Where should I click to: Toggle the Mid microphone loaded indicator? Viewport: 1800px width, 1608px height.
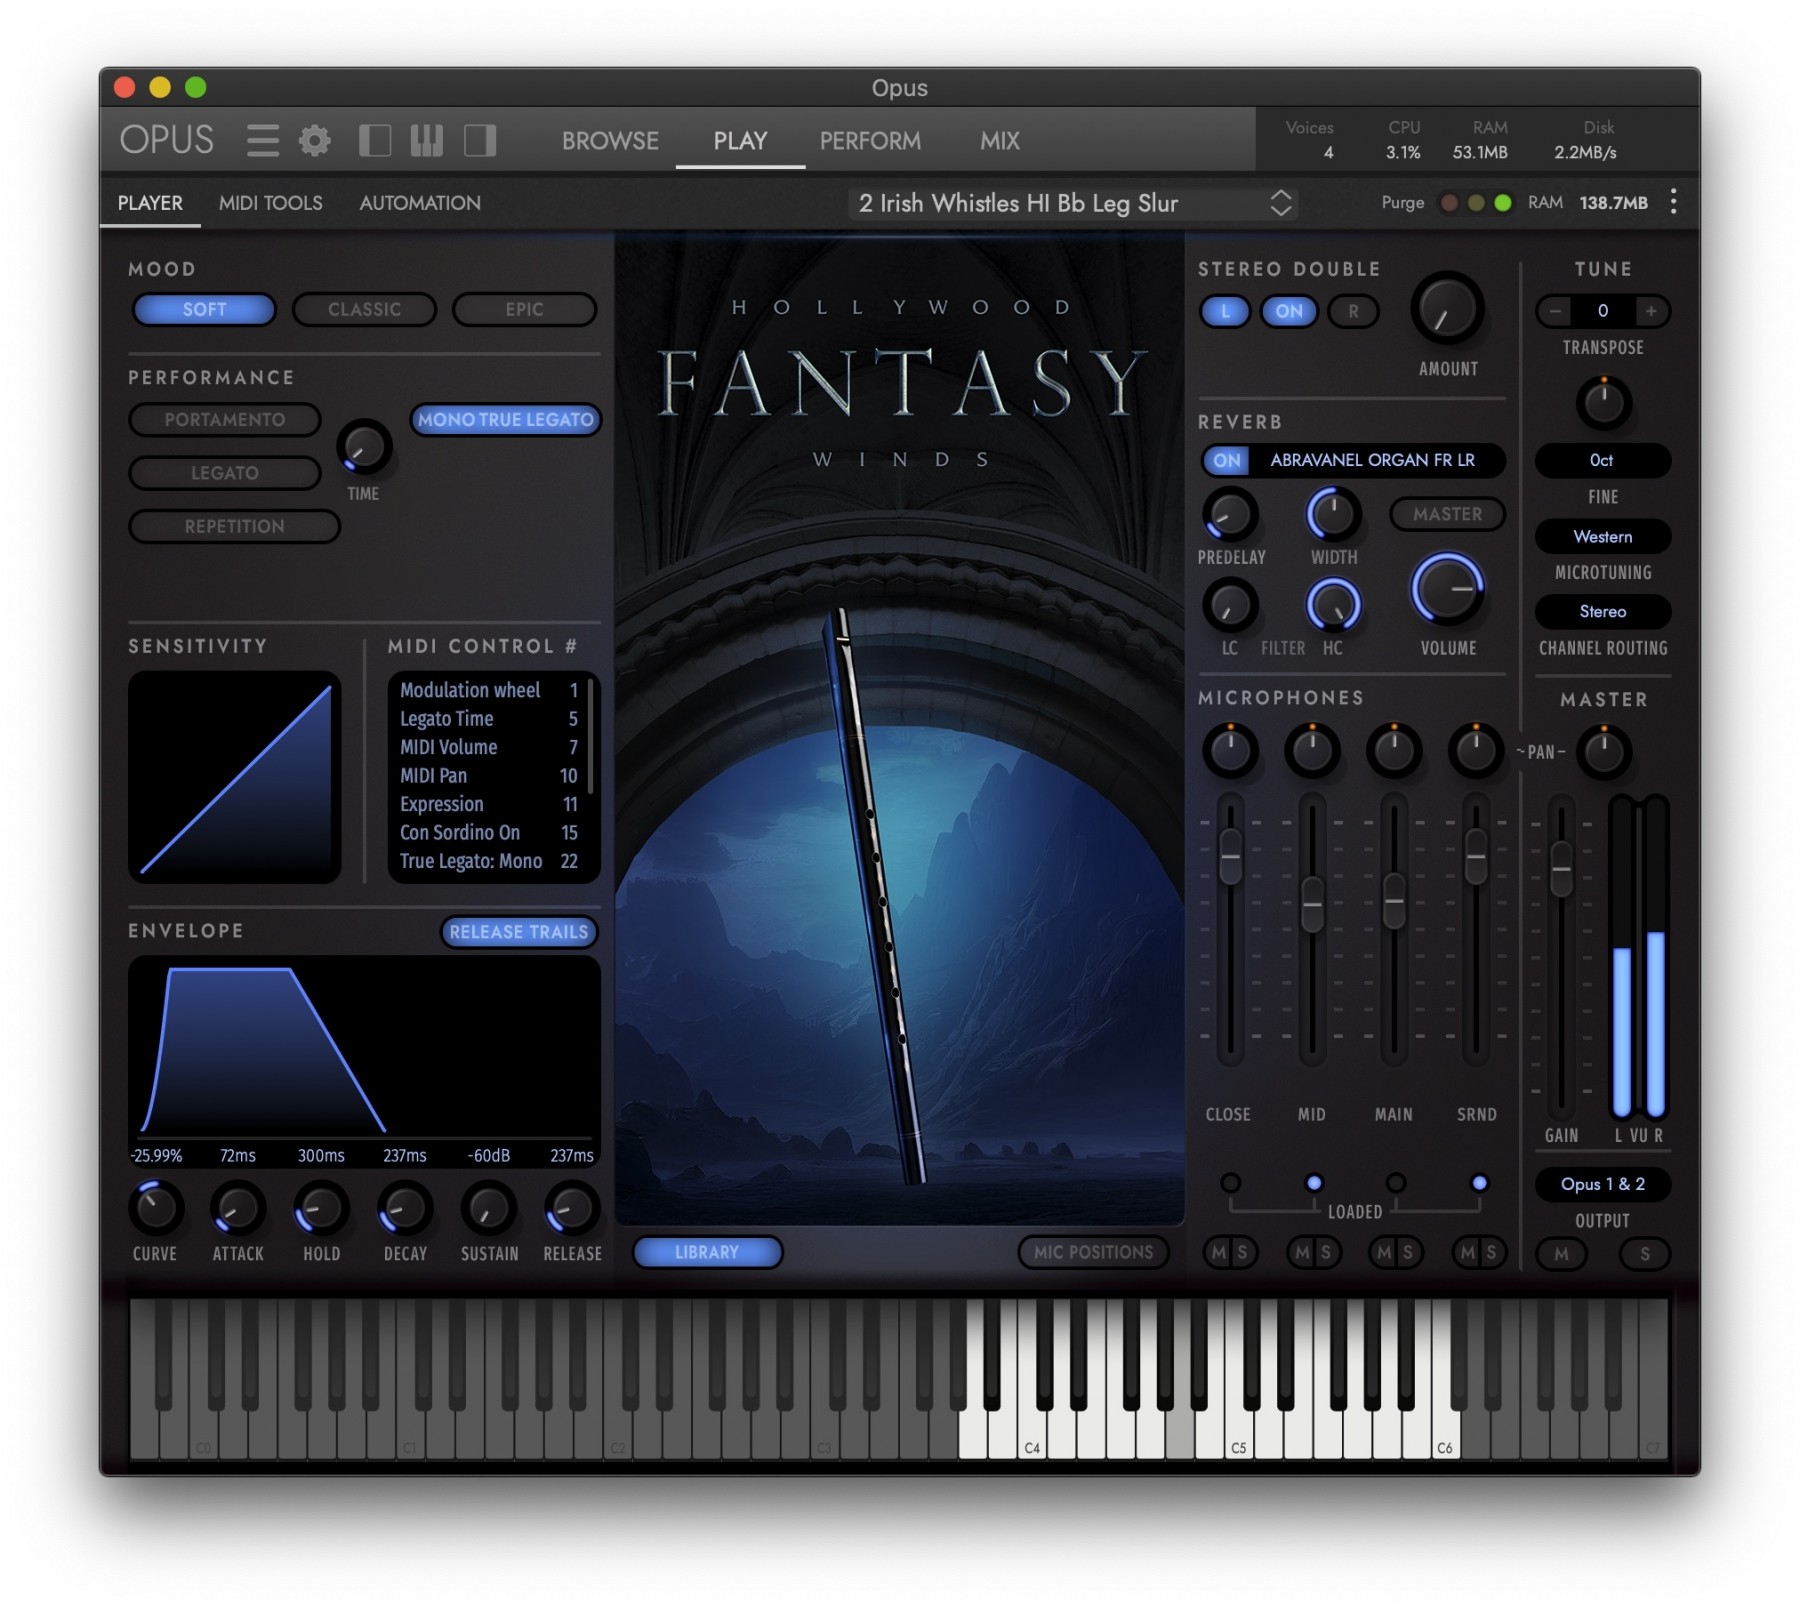pyautogui.click(x=1314, y=1183)
